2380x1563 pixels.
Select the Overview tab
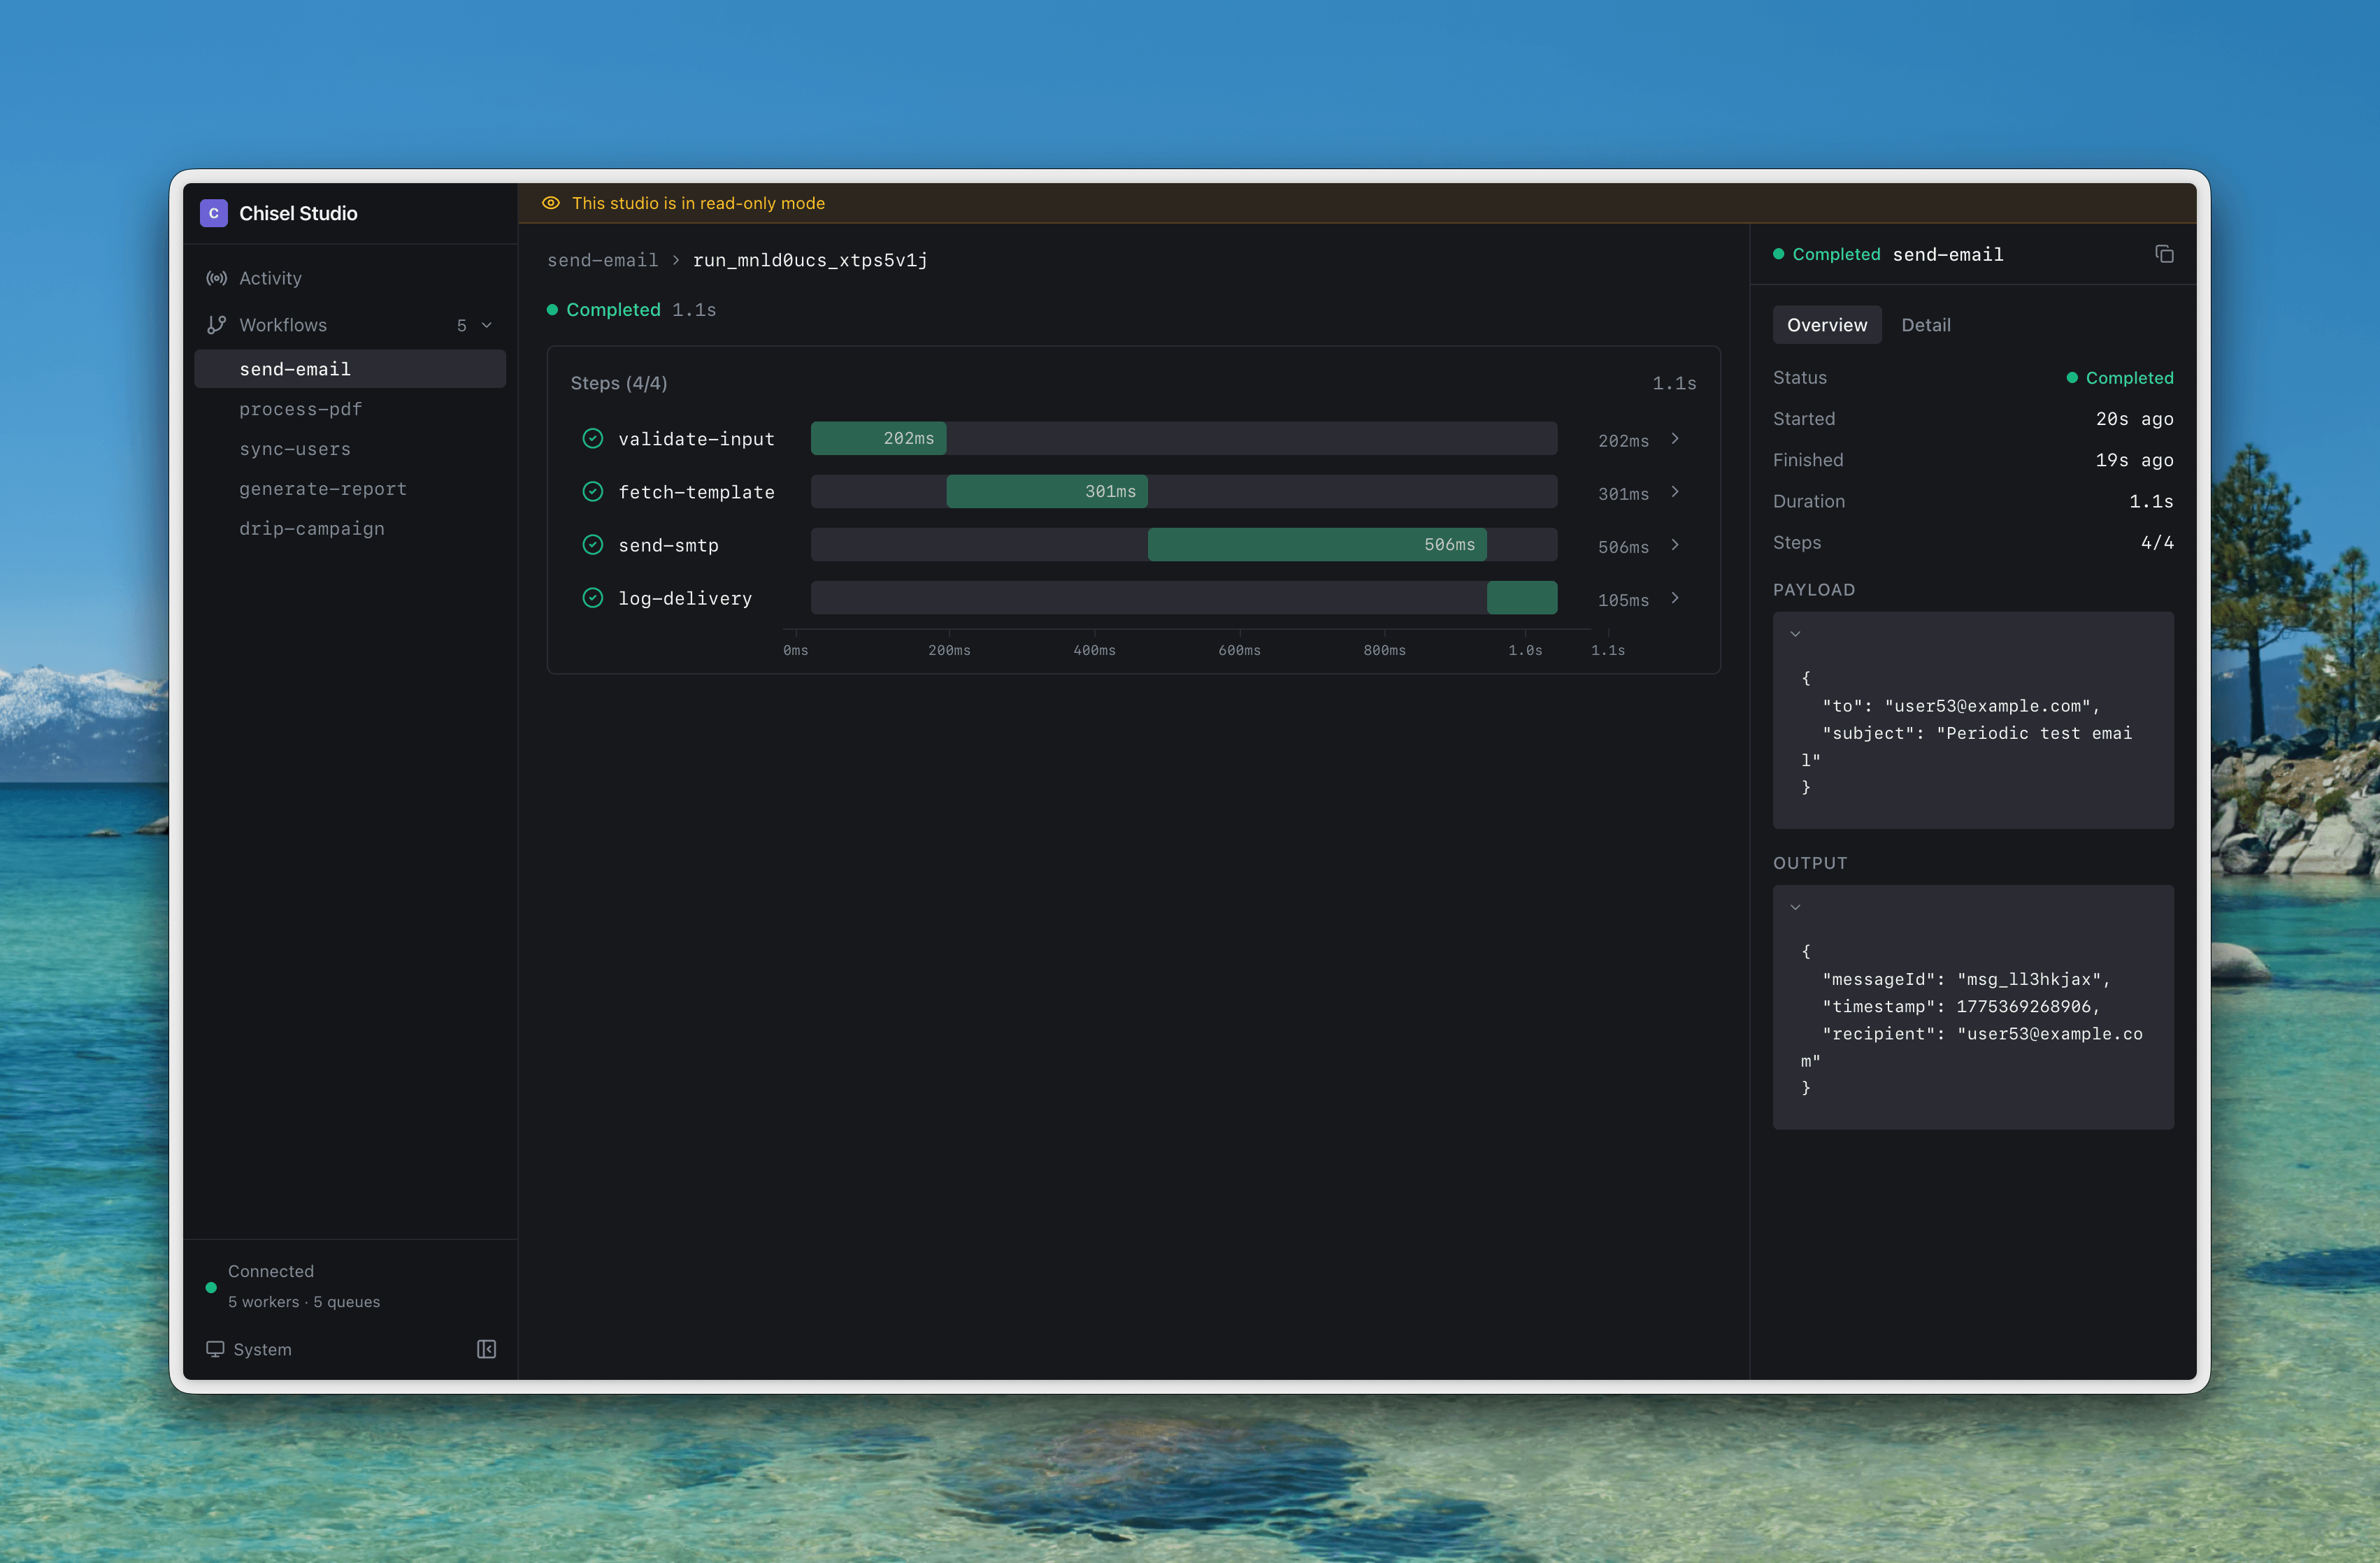[1826, 325]
